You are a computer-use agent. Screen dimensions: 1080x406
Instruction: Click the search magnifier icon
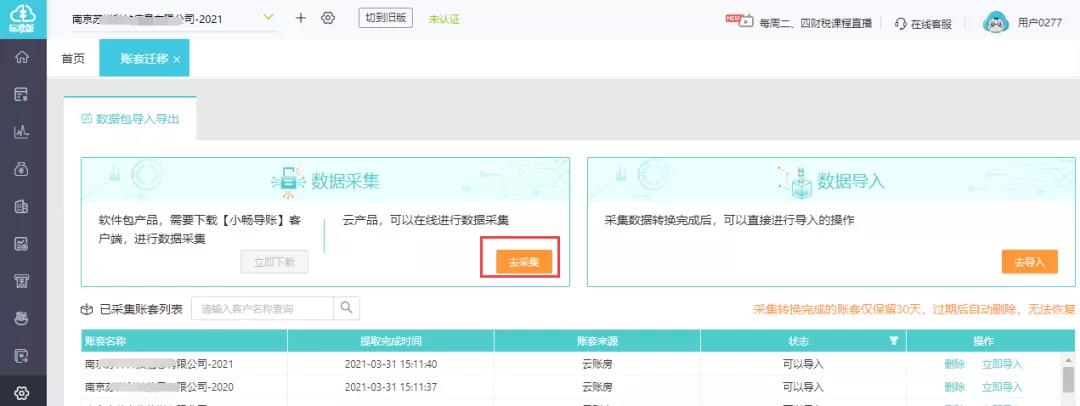pyautogui.click(x=347, y=308)
